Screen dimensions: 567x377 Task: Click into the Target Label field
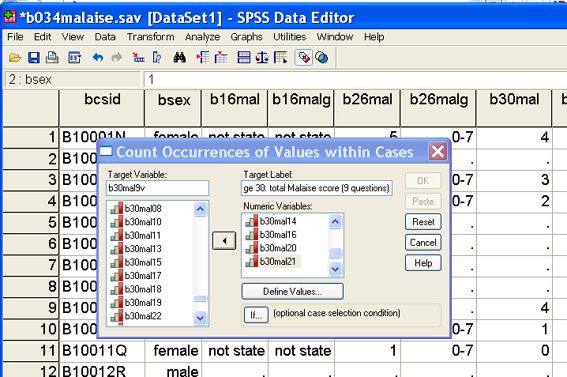point(317,188)
